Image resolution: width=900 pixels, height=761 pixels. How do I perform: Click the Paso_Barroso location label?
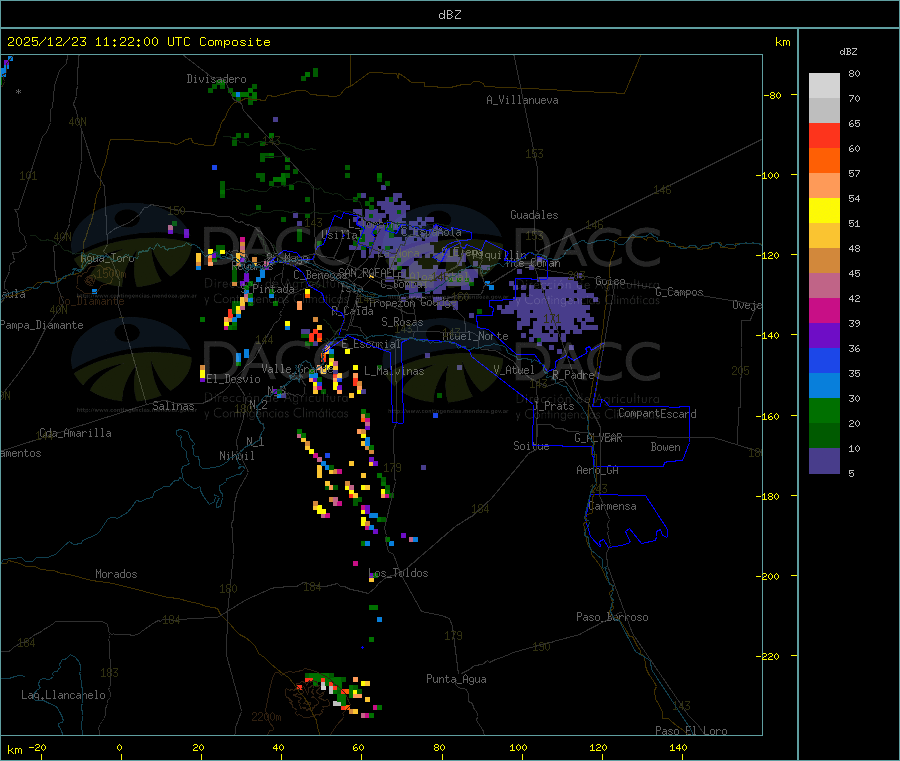point(612,617)
